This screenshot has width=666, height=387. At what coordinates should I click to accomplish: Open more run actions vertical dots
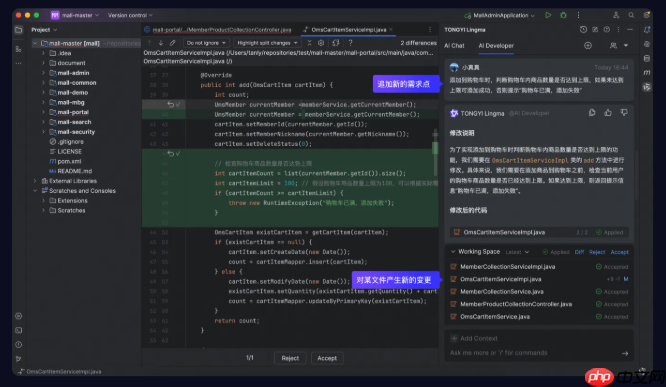coord(578,15)
